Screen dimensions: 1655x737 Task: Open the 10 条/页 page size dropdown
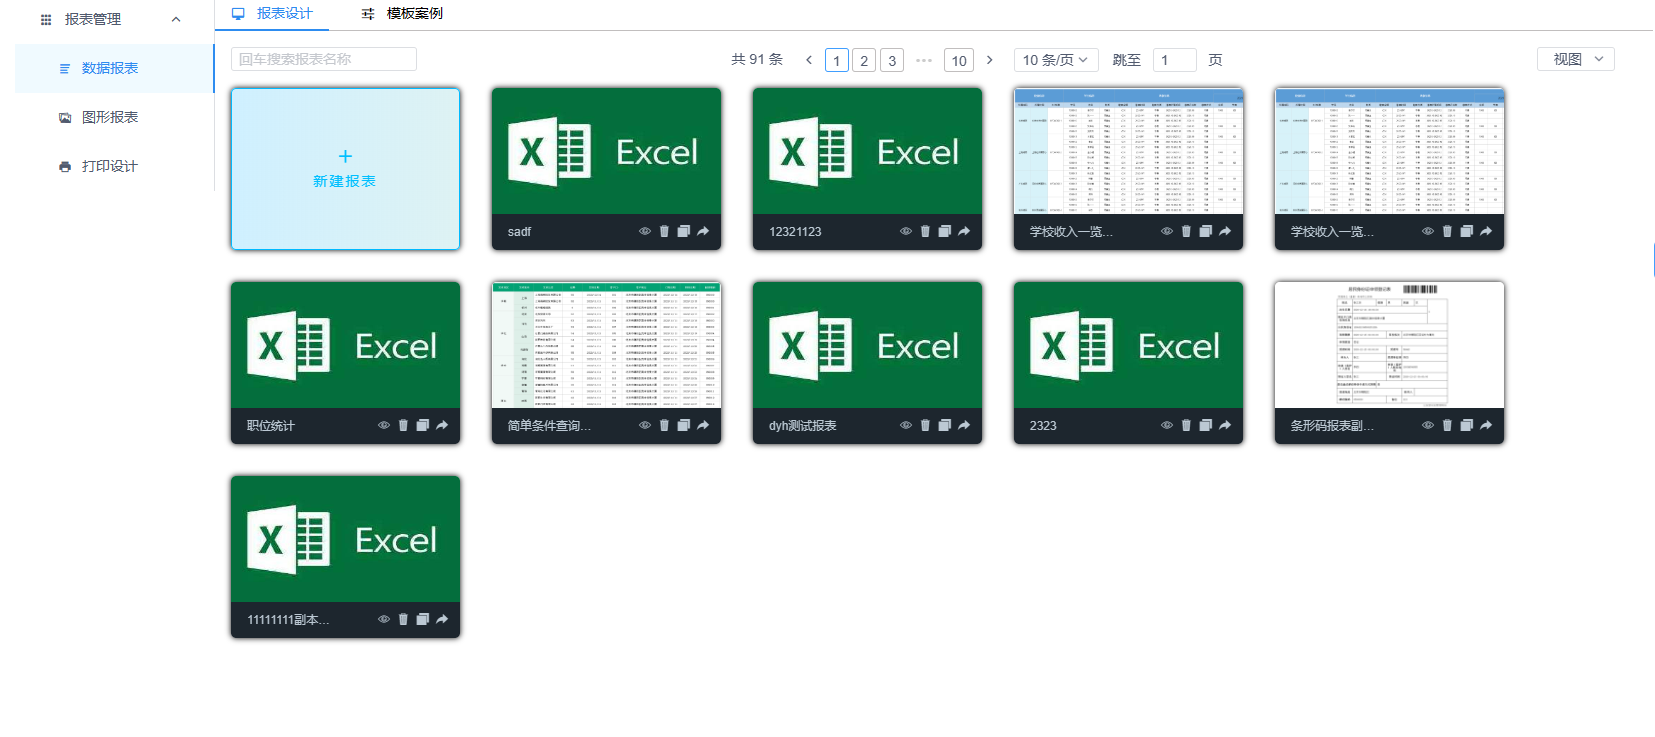(x=1056, y=60)
